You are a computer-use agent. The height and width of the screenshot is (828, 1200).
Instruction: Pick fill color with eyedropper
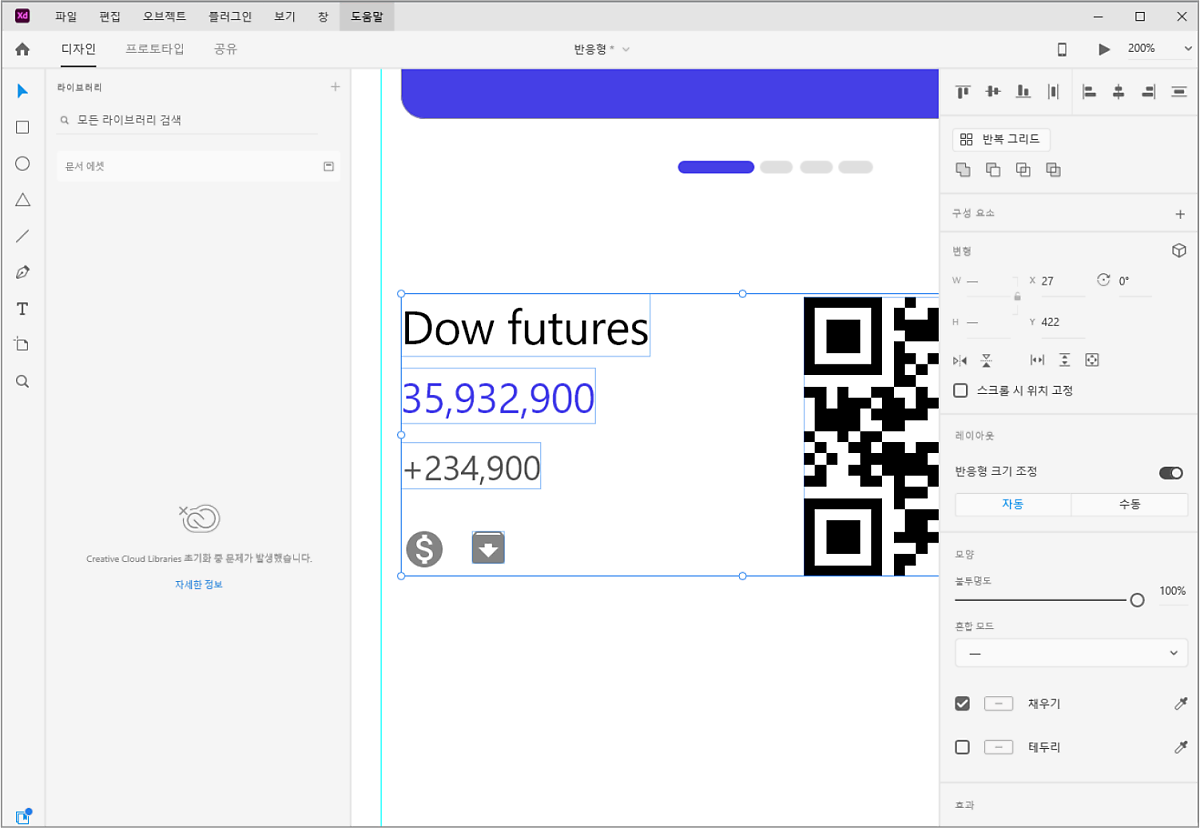(1180, 704)
